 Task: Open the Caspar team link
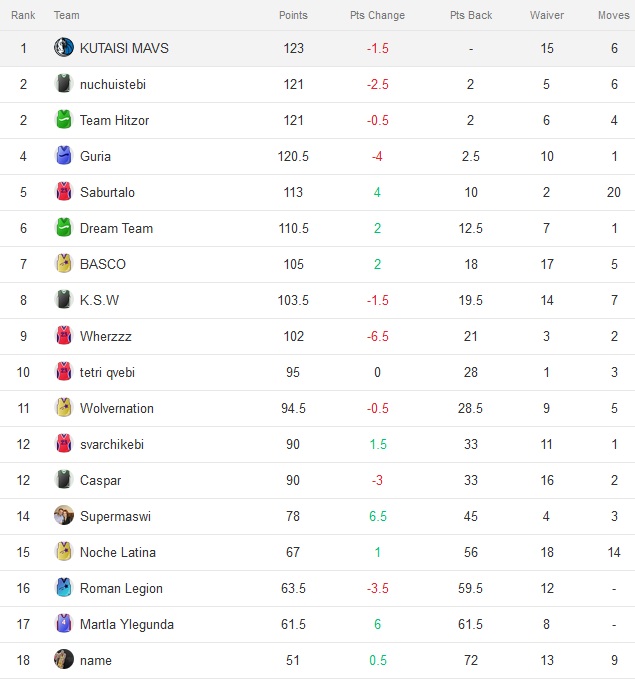tap(100, 480)
